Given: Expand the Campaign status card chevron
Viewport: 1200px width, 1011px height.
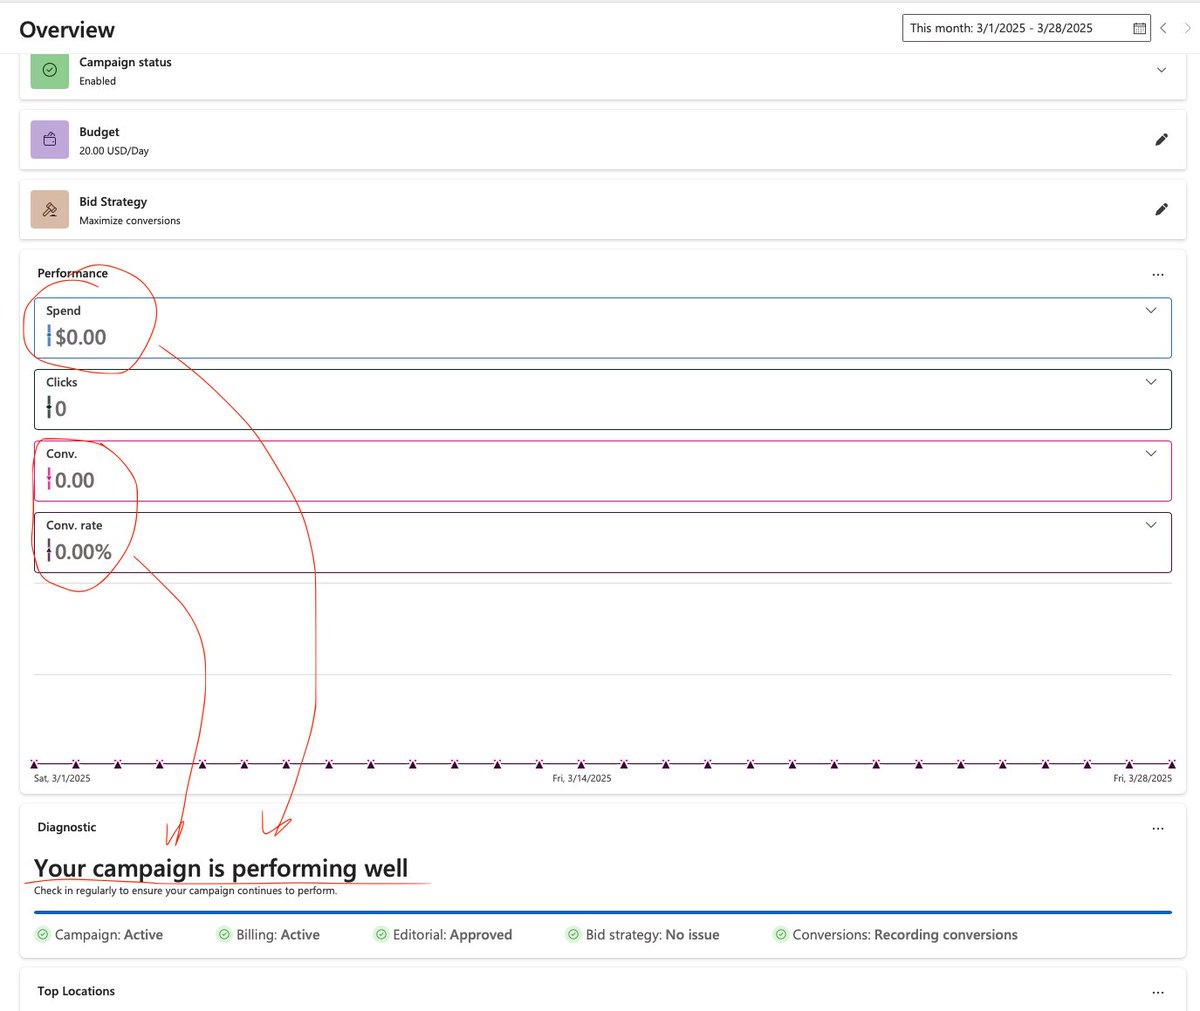Looking at the screenshot, I should point(1161,70).
